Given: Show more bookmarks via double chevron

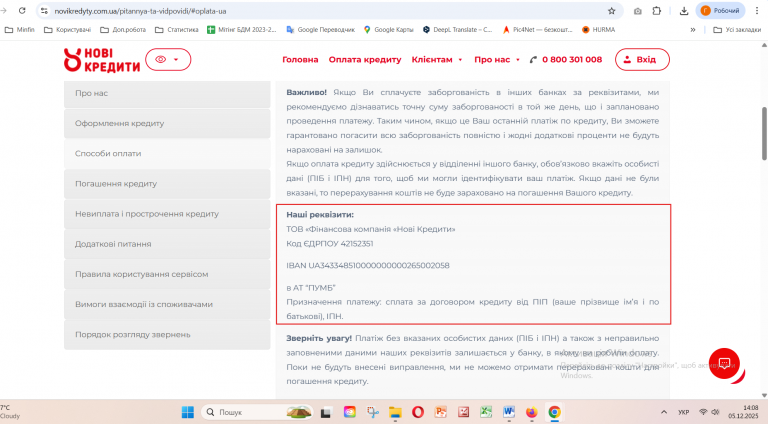Looking at the screenshot, I should 693,30.
